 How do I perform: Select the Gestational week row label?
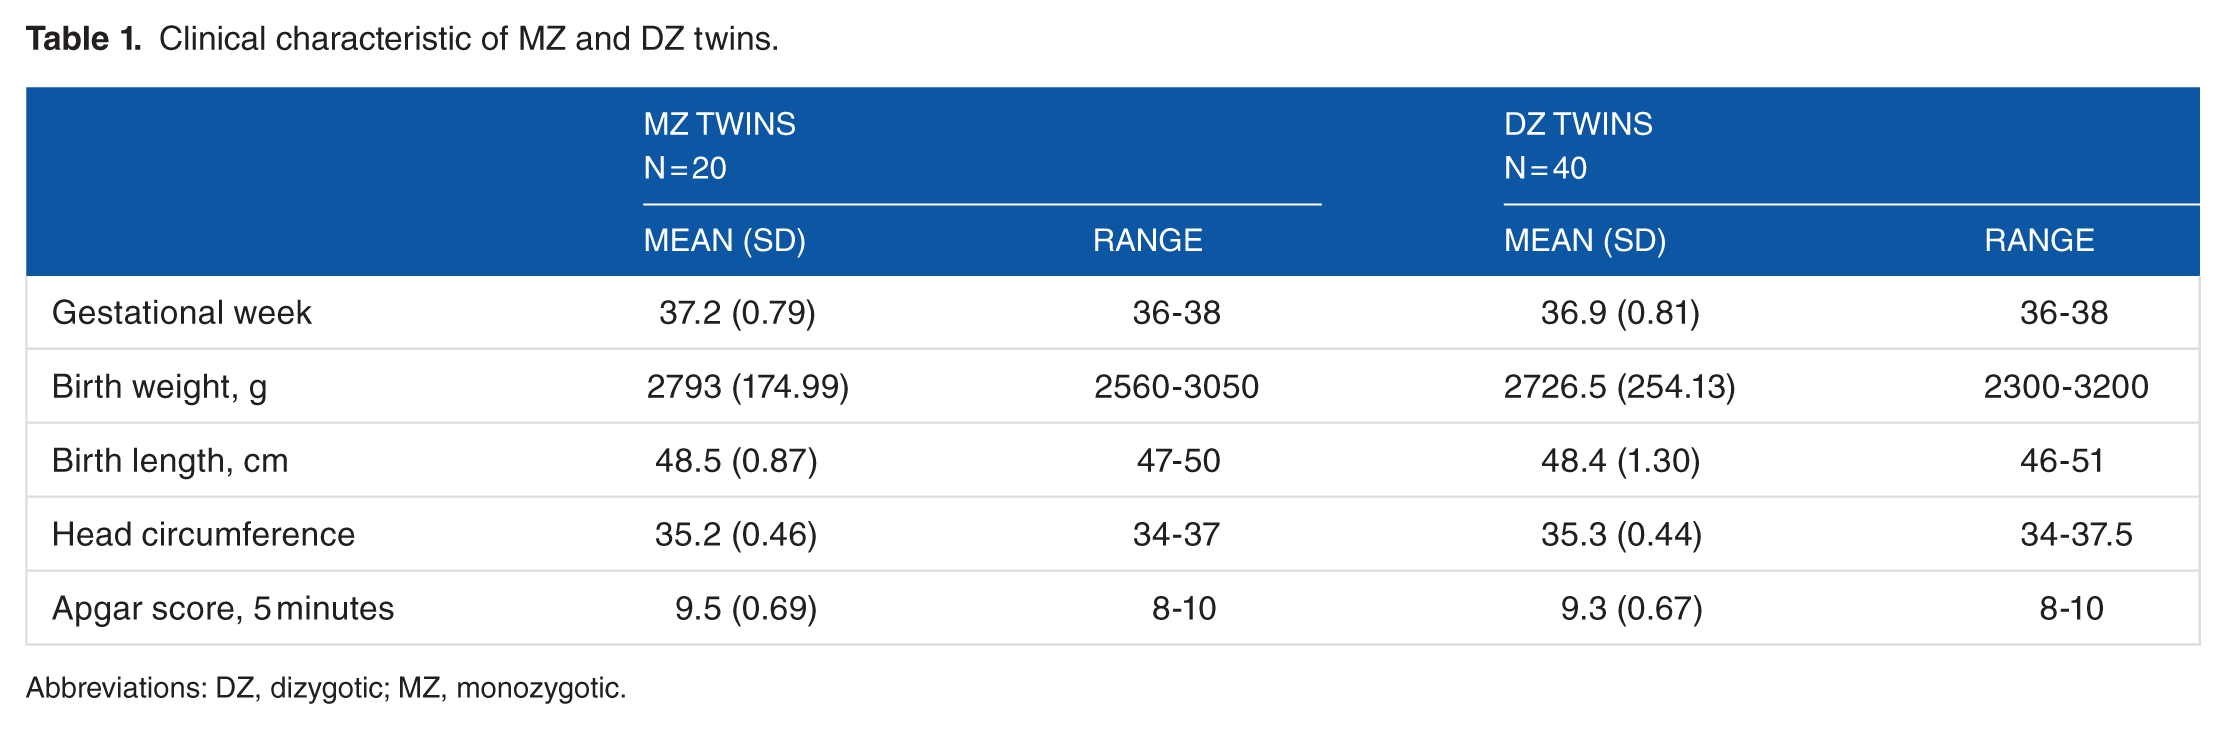tap(182, 313)
